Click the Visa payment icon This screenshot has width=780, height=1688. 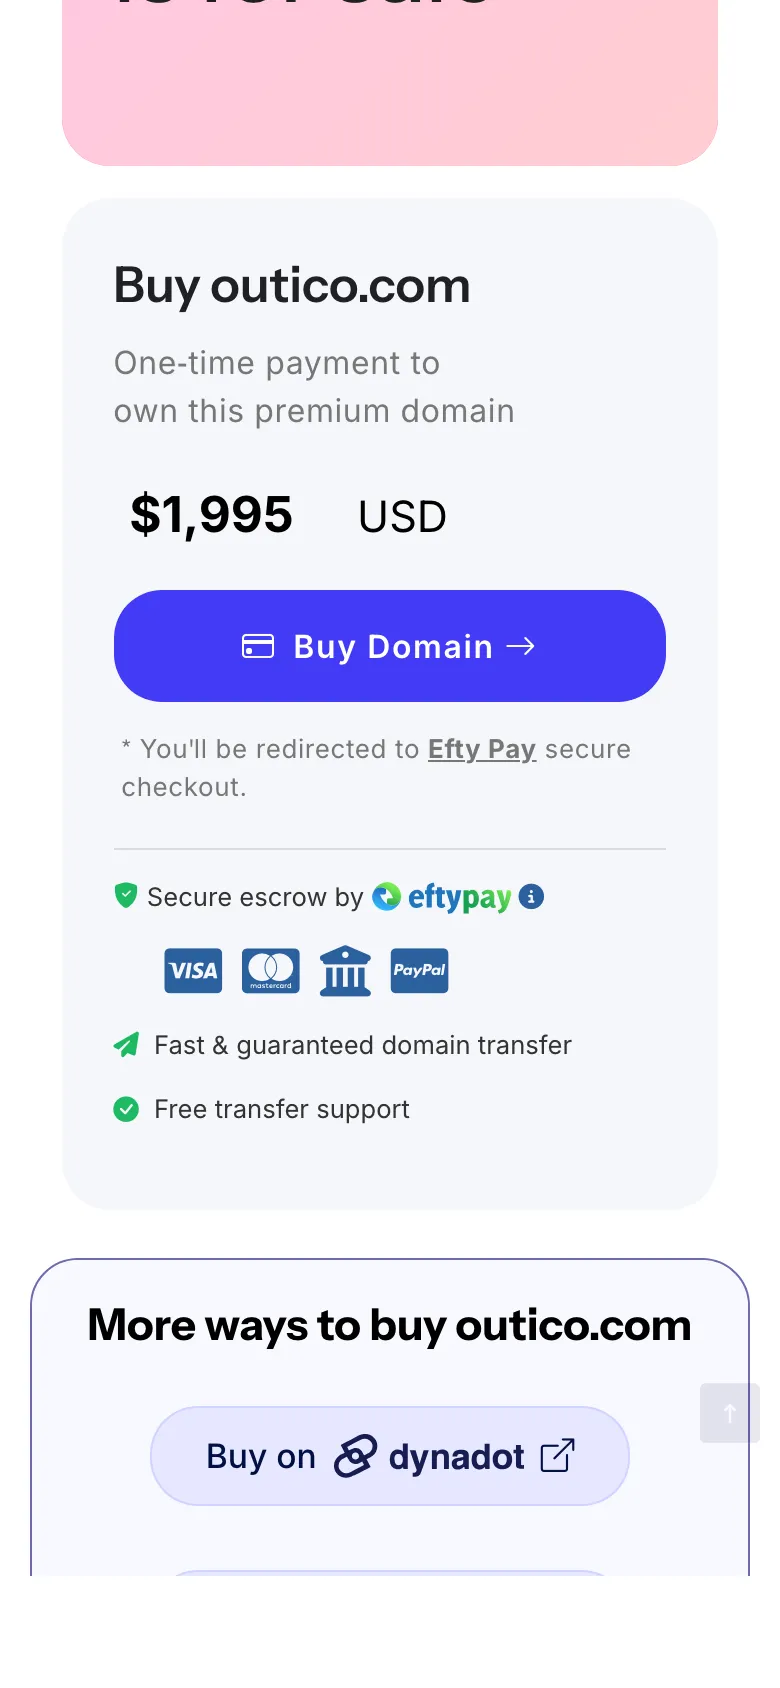193,970
